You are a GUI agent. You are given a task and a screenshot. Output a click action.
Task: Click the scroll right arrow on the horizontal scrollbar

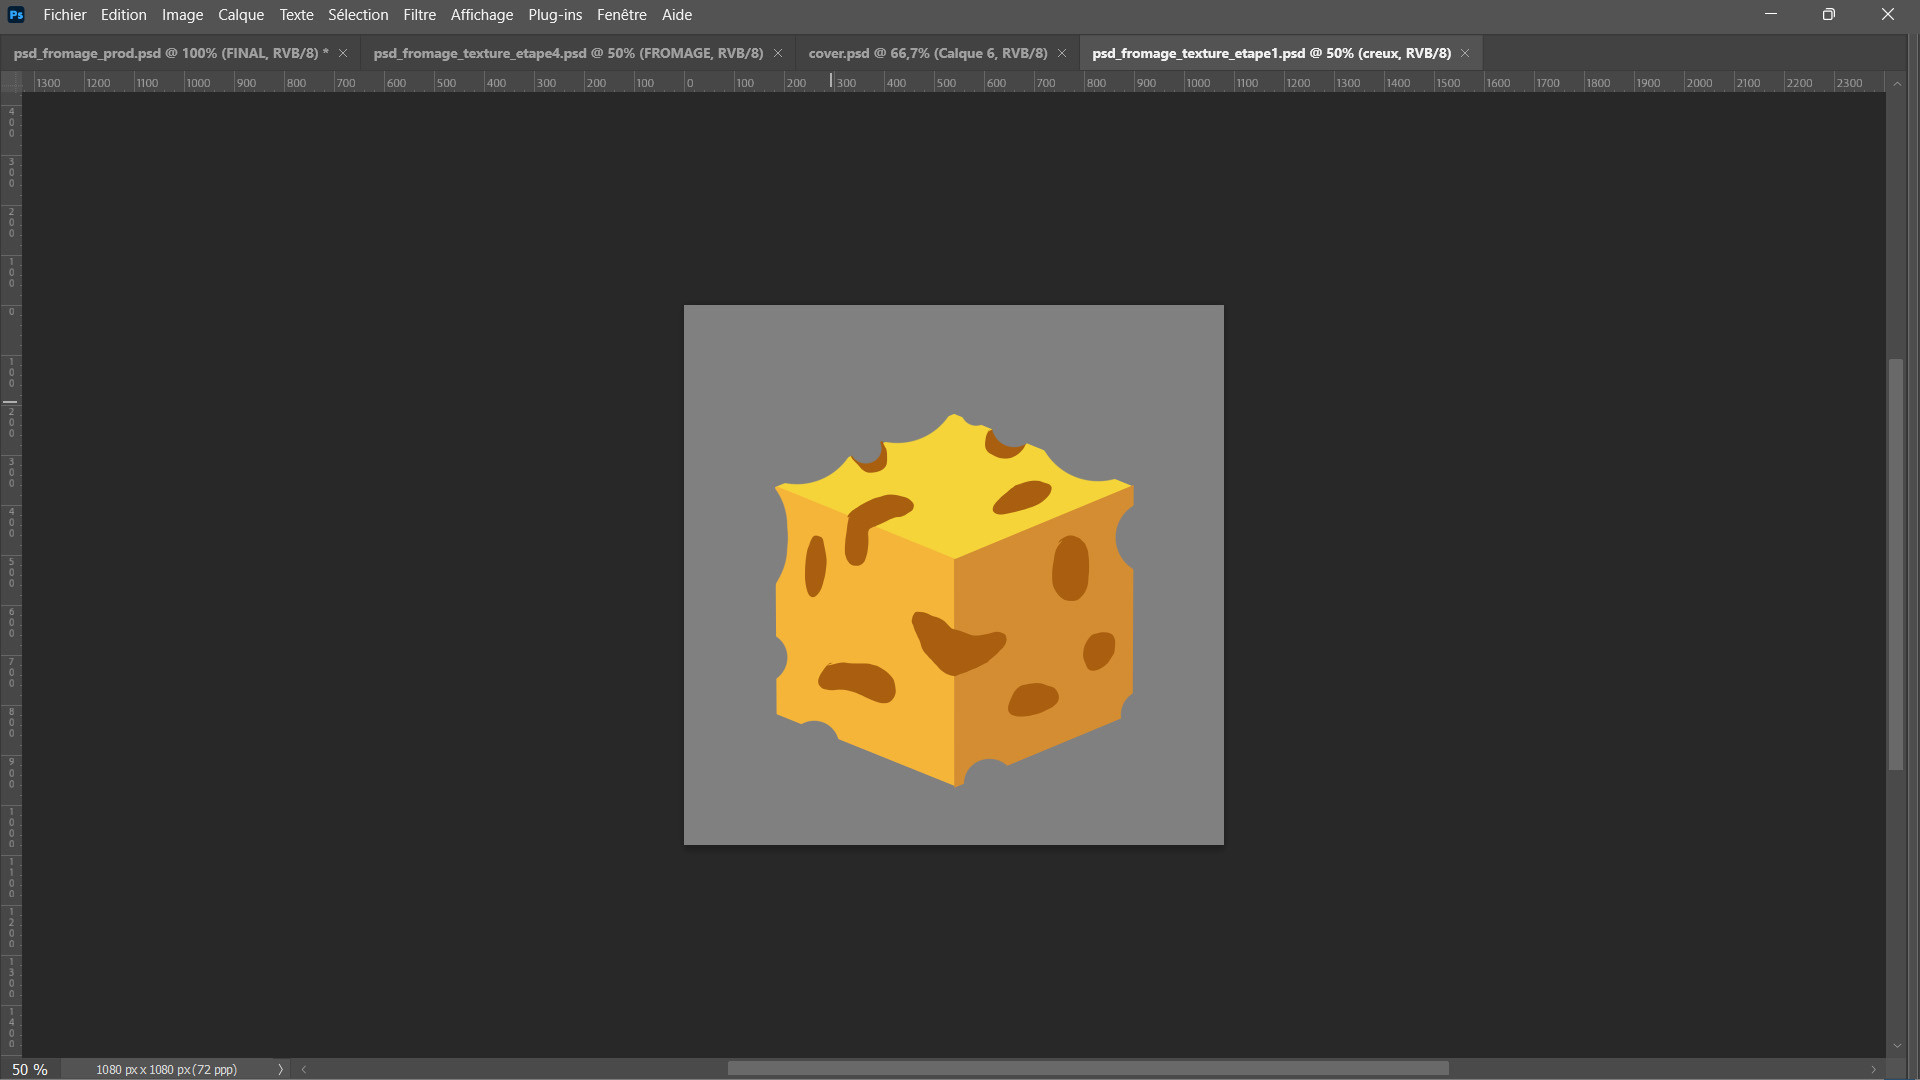[x=1874, y=1069]
